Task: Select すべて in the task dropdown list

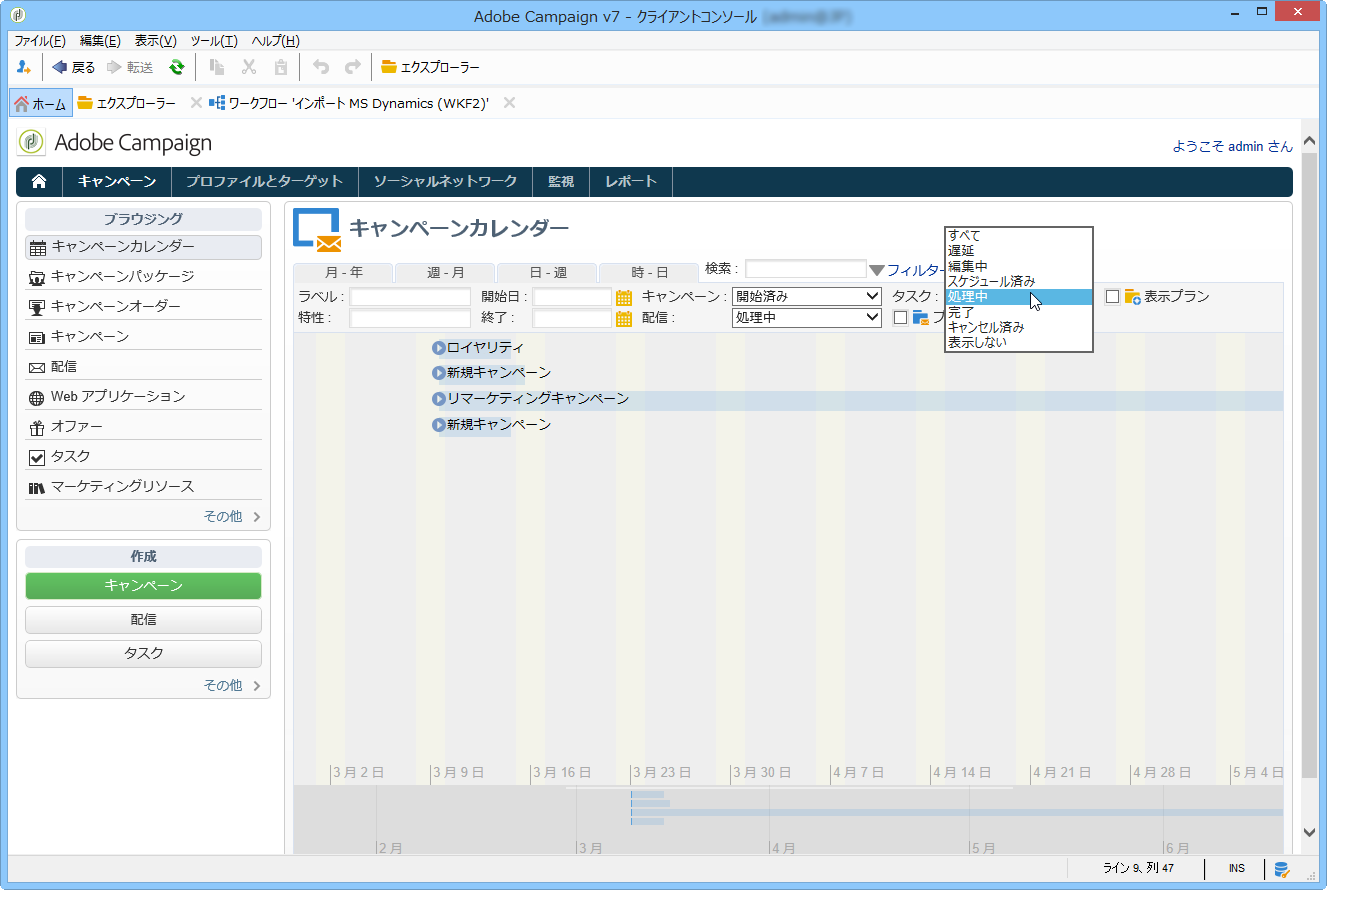Action: tap(1019, 236)
